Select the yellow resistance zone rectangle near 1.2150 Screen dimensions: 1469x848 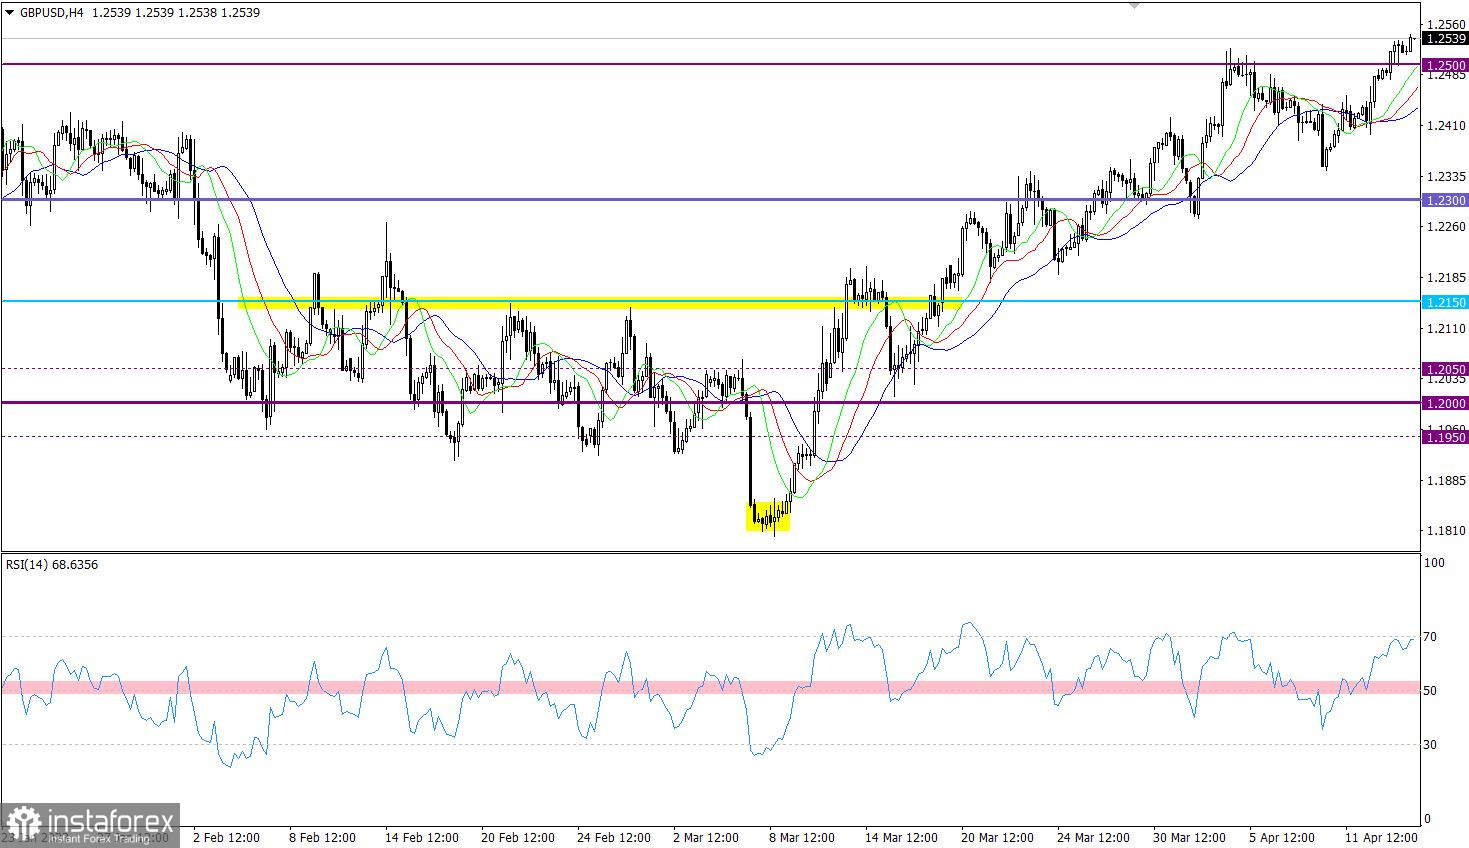pyautogui.click(x=600, y=302)
